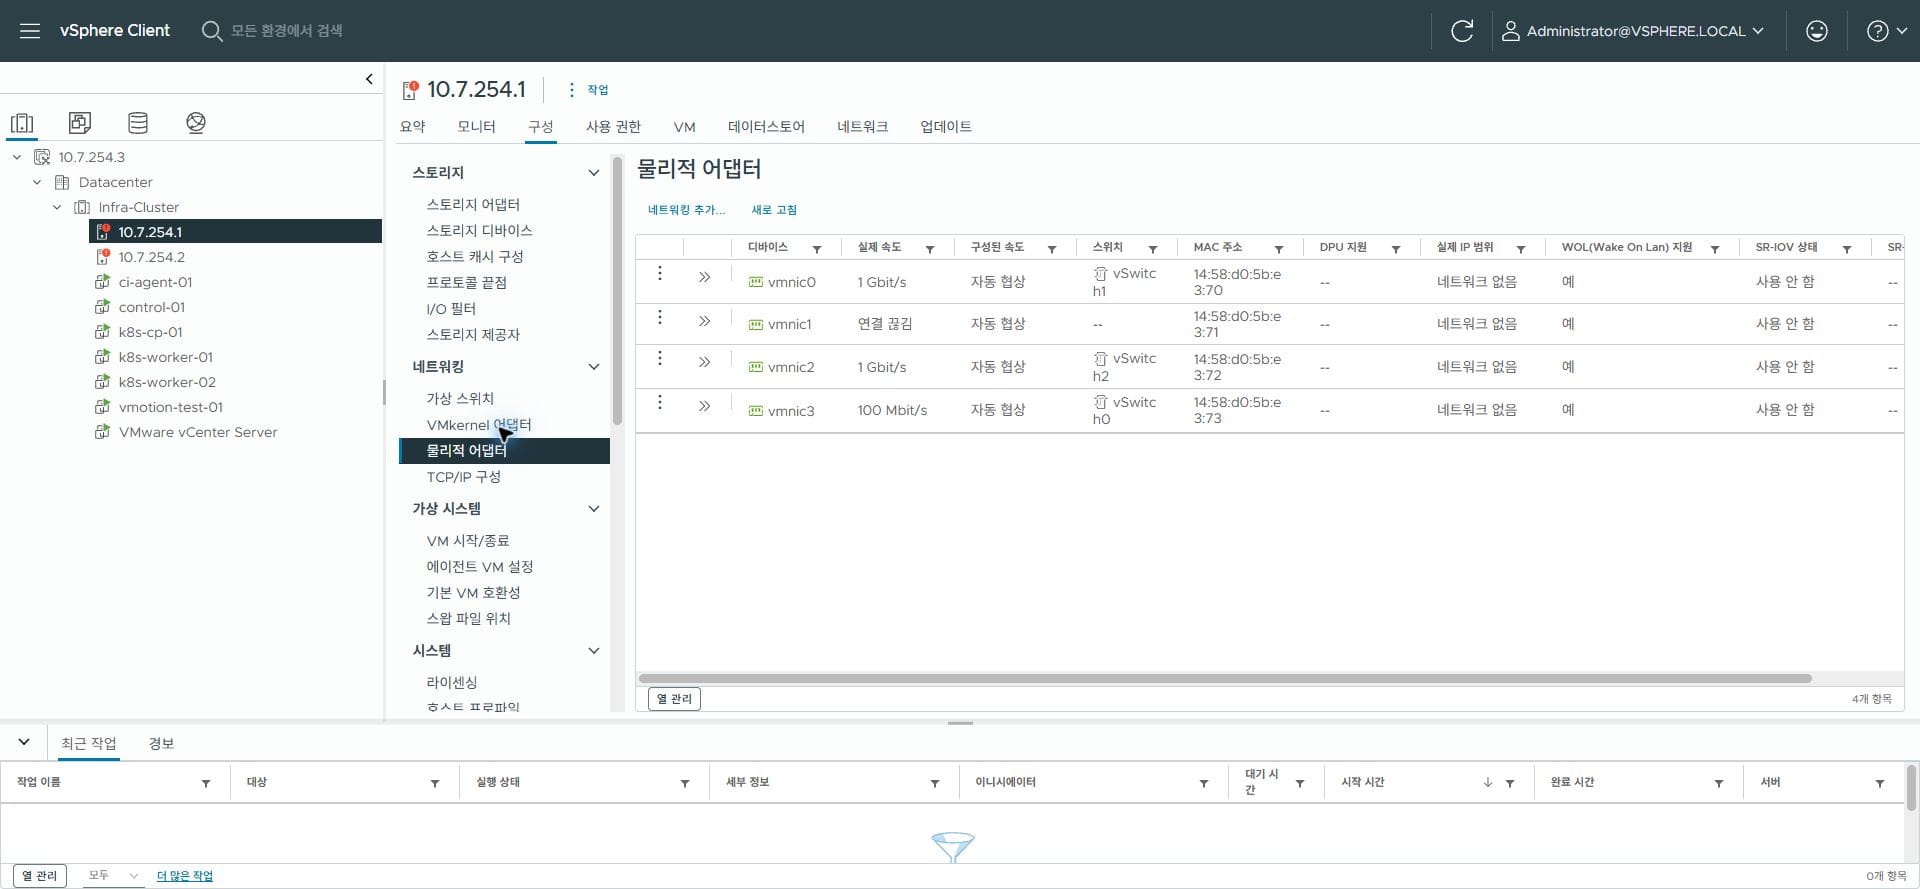Screen dimensions: 1920x889
Task: Open the 데이터스토어 tab
Action: click(x=766, y=127)
